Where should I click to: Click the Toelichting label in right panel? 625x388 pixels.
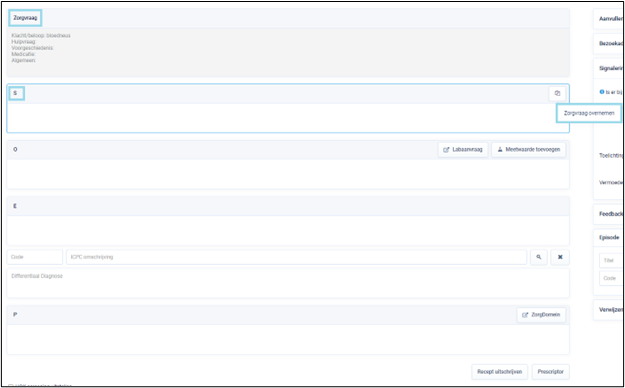(x=611, y=156)
